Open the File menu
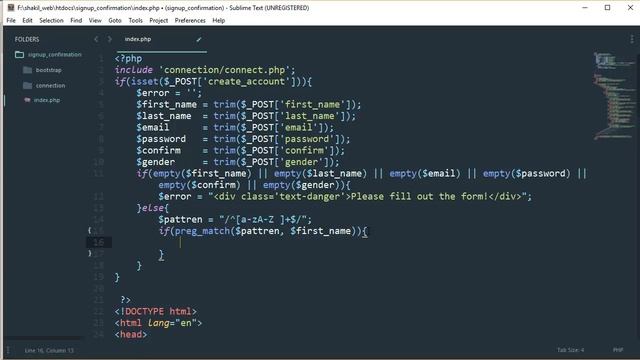 point(11,20)
